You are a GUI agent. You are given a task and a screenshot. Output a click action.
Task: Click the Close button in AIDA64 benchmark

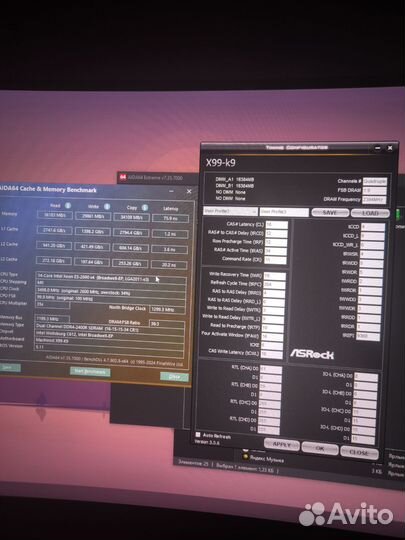(x=174, y=376)
